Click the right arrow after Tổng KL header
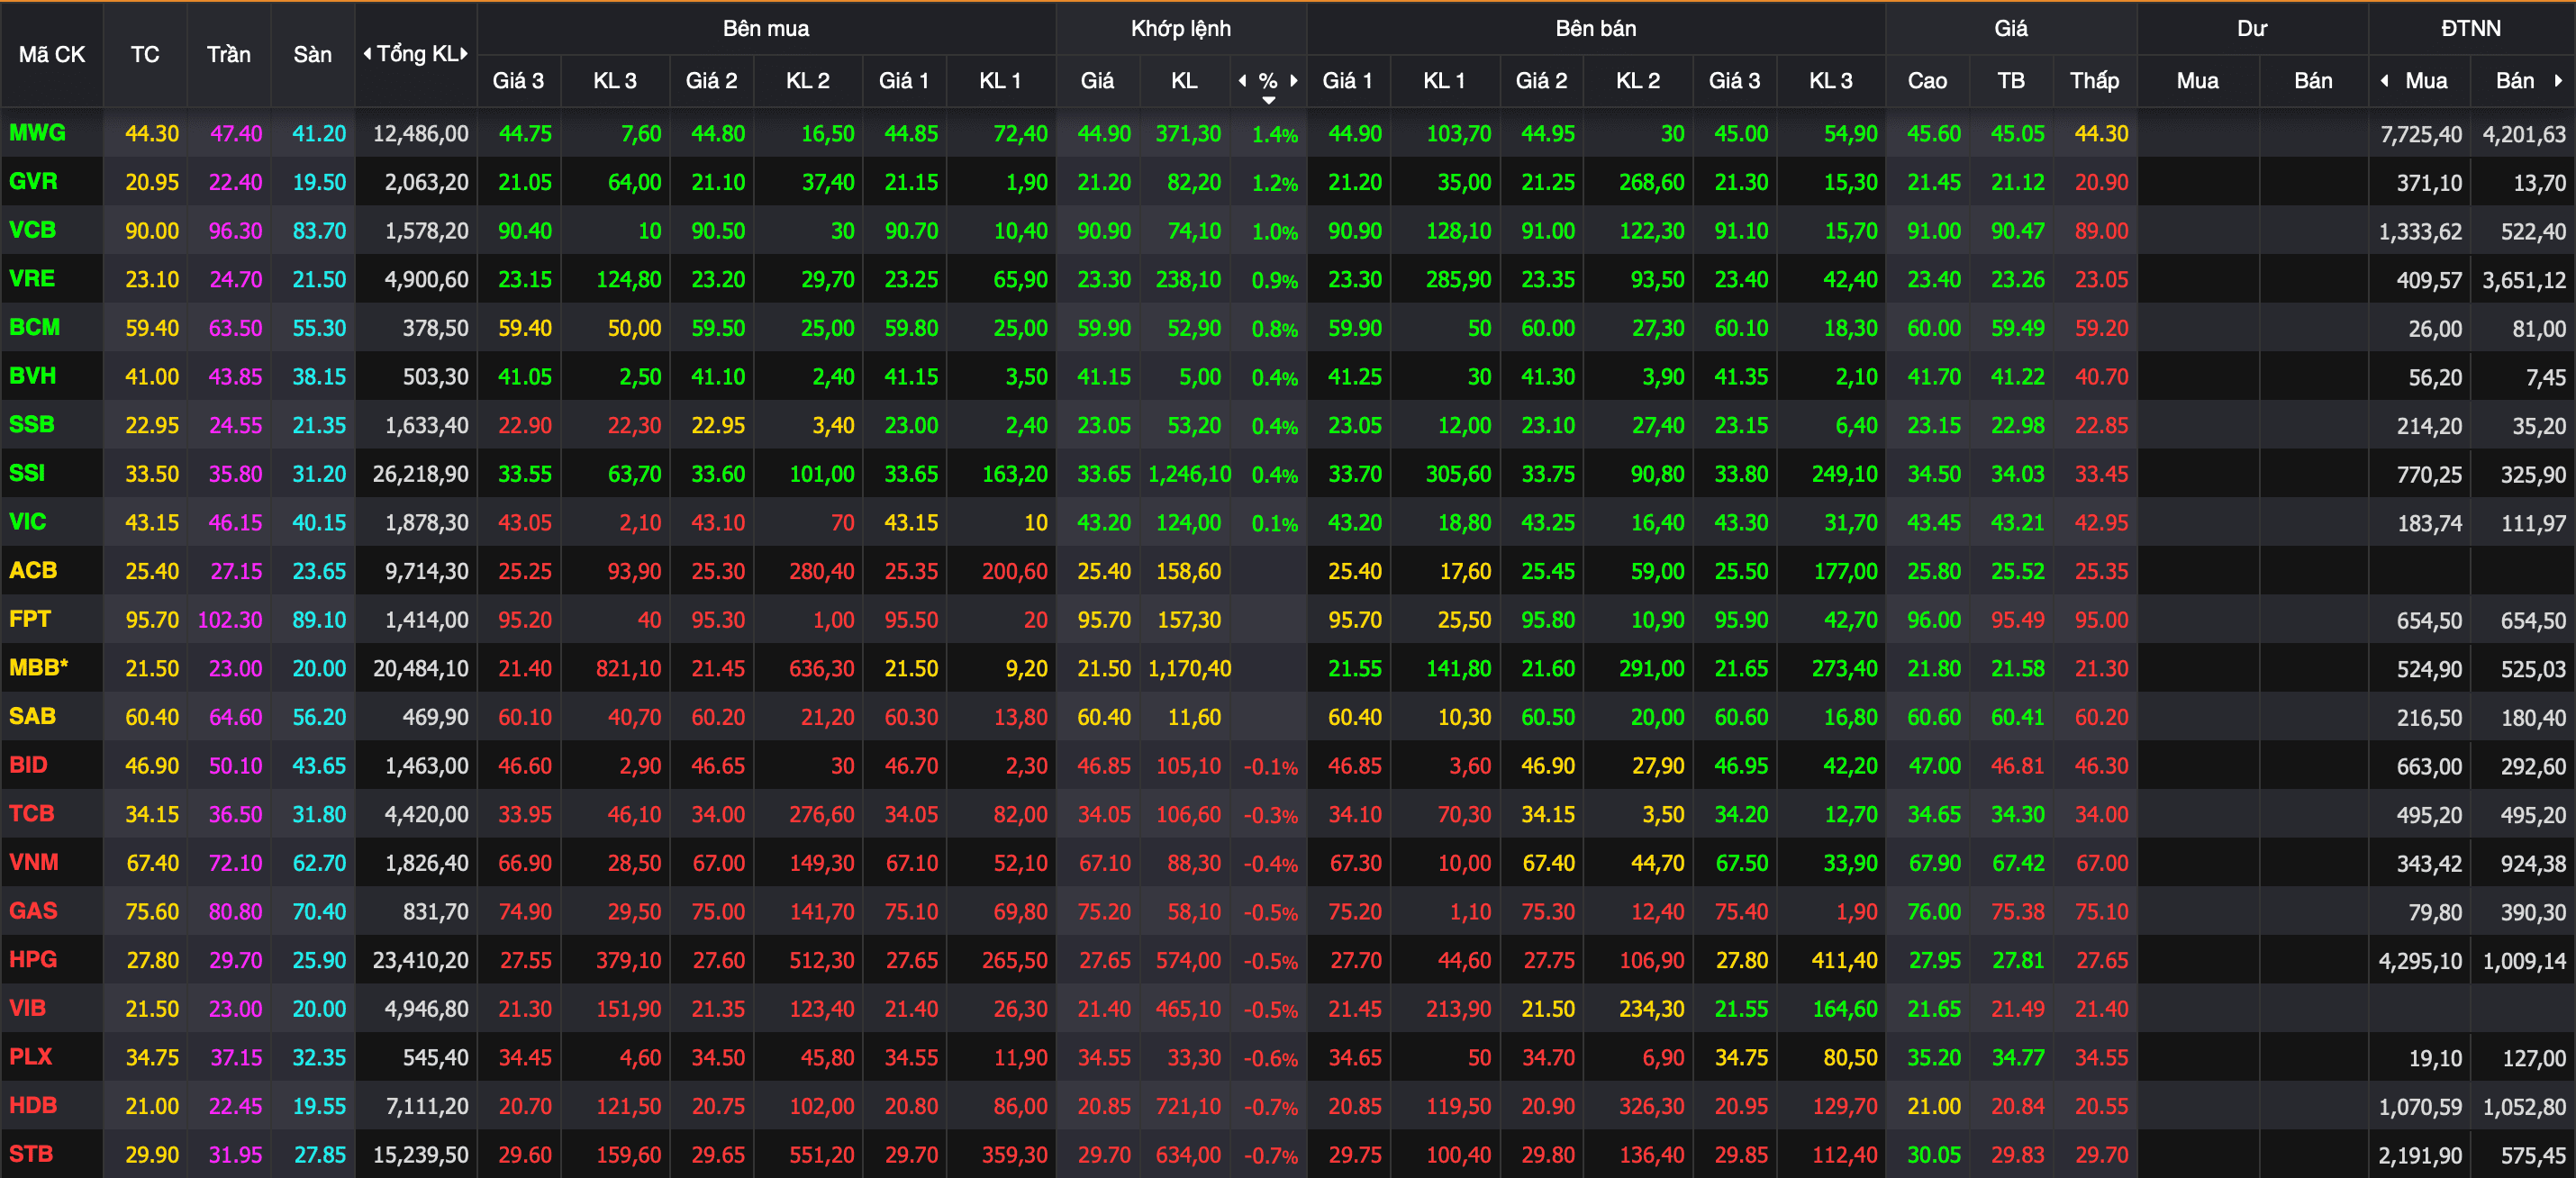The height and width of the screenshot is (1178, 2576). [x=464, y=54]
